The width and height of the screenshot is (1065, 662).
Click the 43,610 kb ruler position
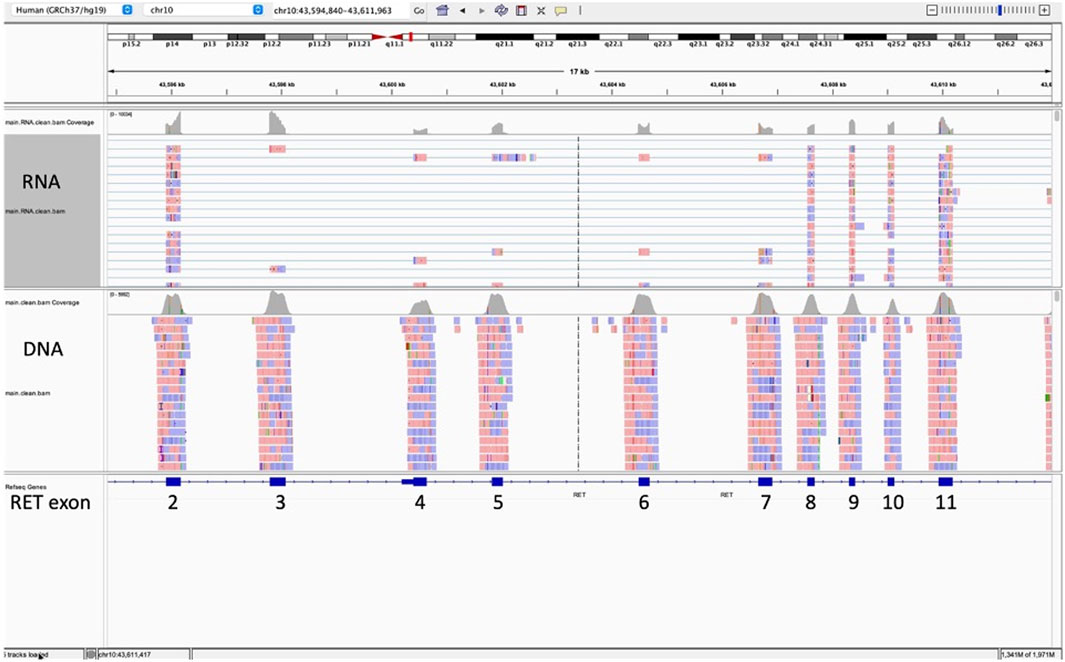[942, 85]
